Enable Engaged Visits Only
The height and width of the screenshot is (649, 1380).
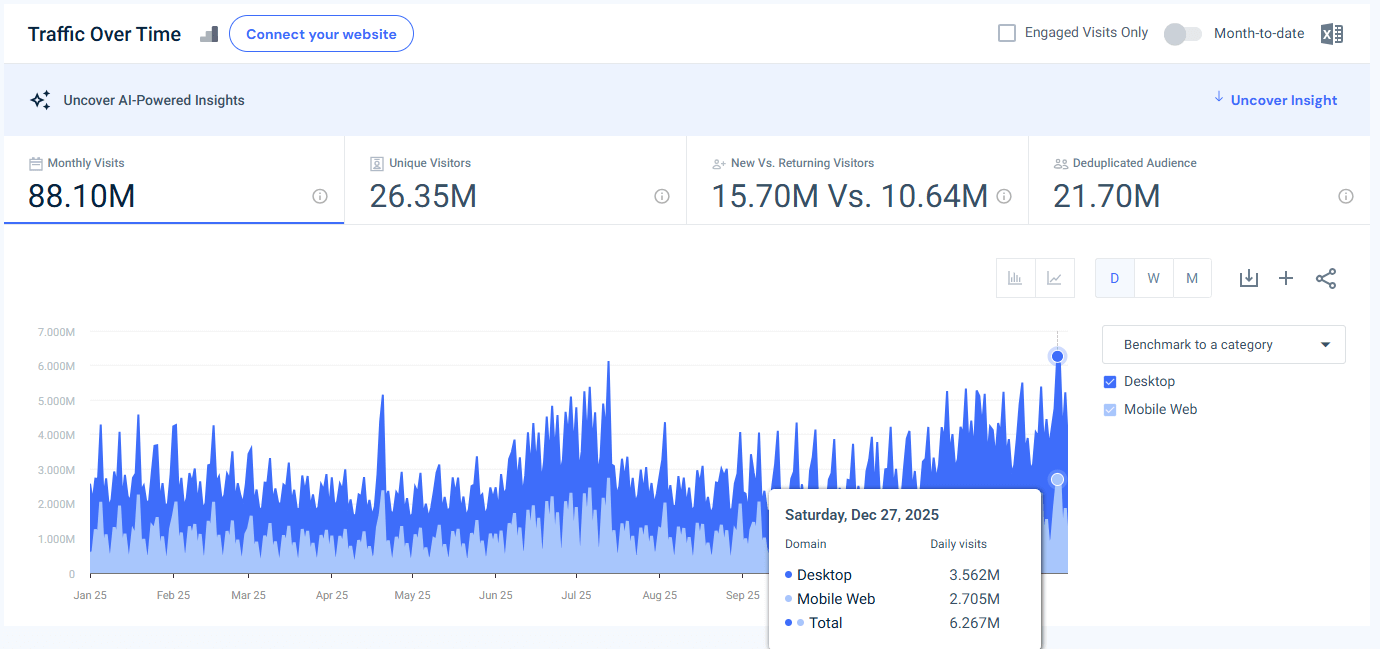(1006, 32)
